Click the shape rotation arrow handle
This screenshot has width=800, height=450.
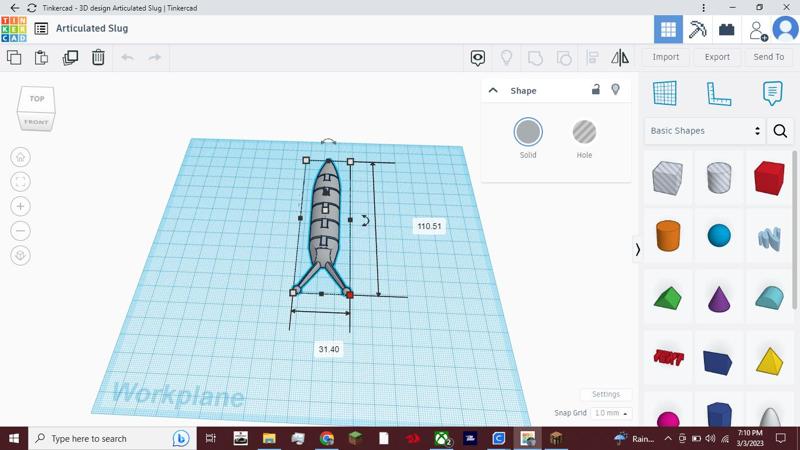coord(365,220)
